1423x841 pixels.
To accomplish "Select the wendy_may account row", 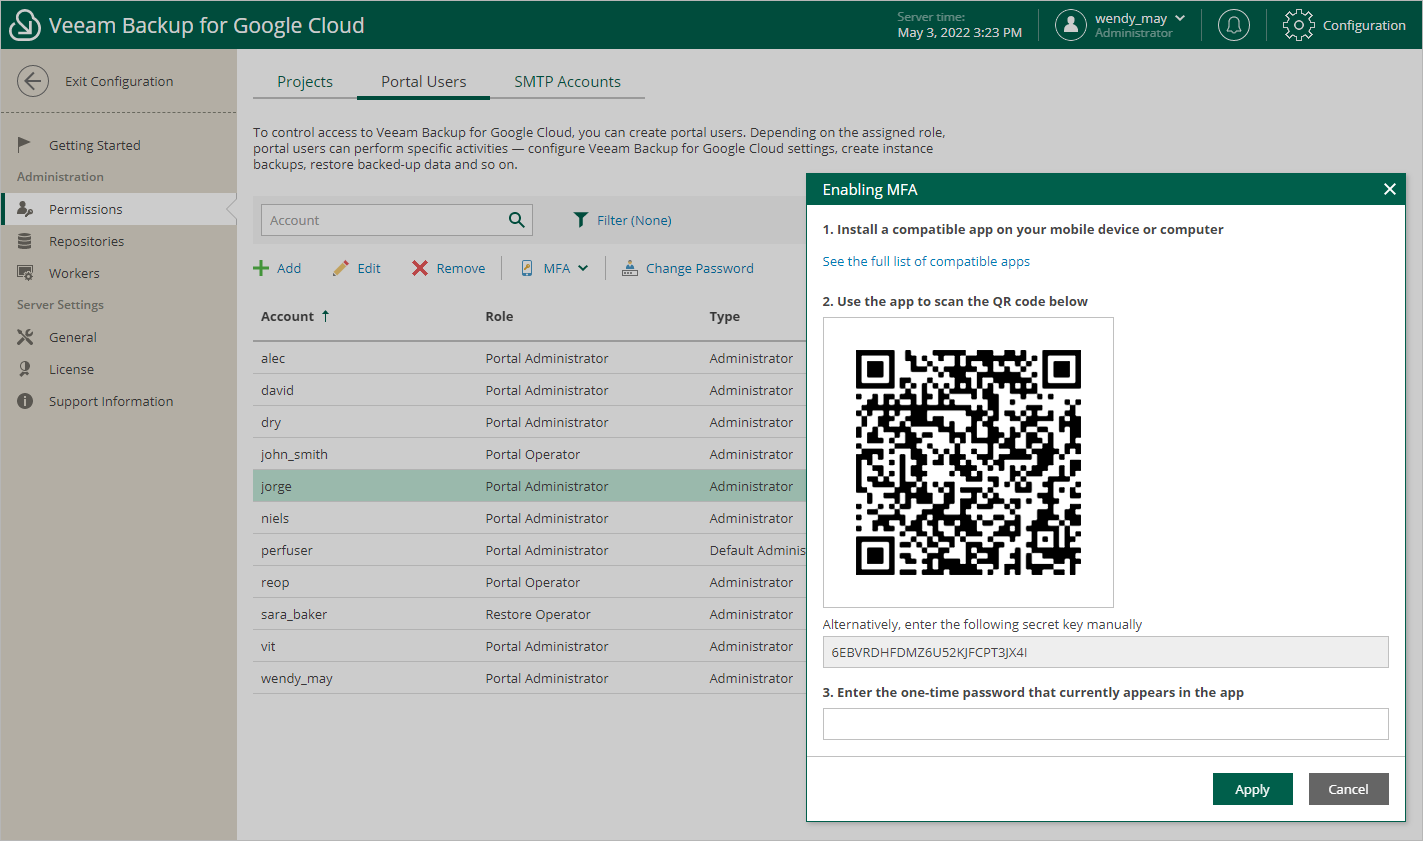I will pos(529,678).
